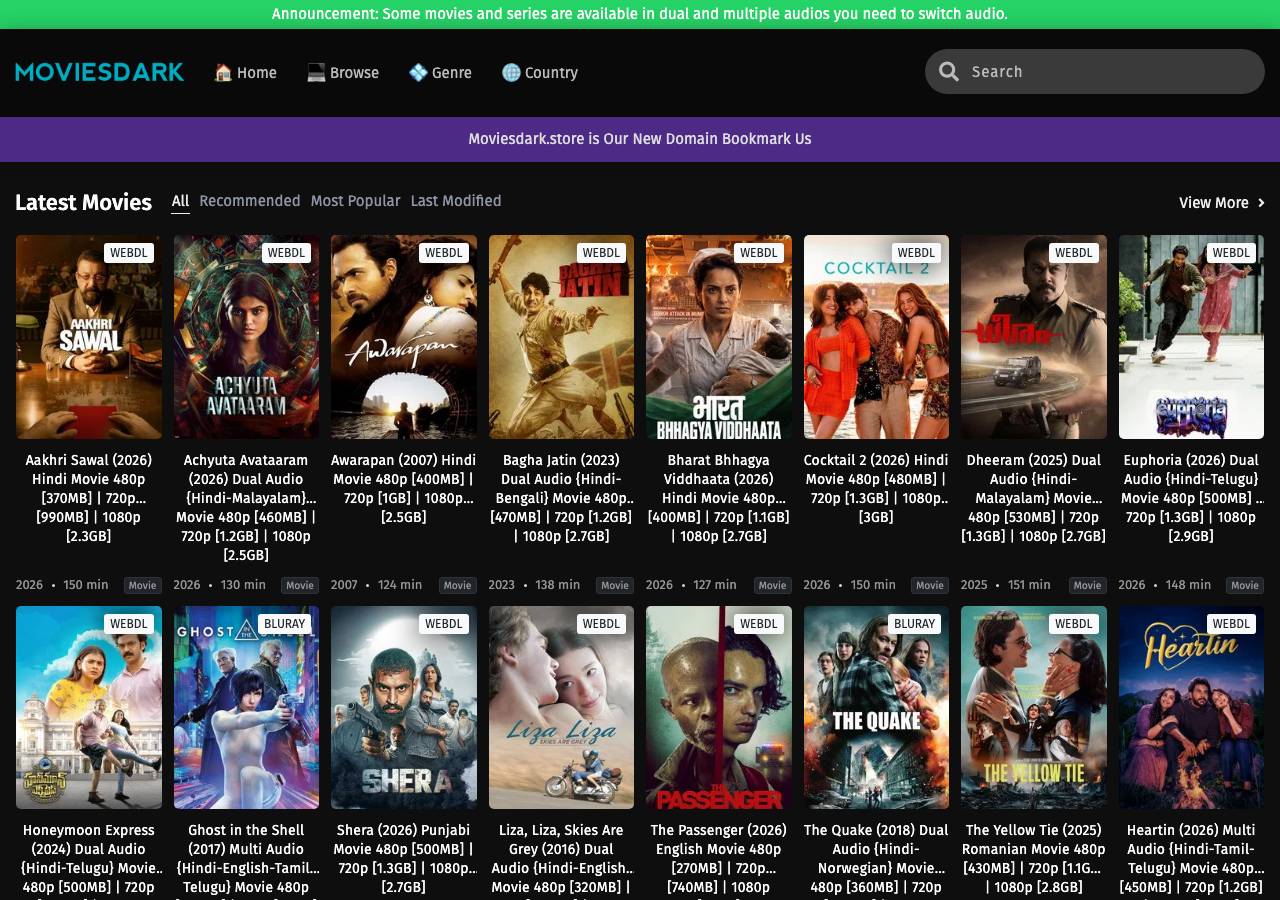Open the Bharat Bhhagya Viddhaata poster
This screenshot has height=900, width=1280.
719,337
